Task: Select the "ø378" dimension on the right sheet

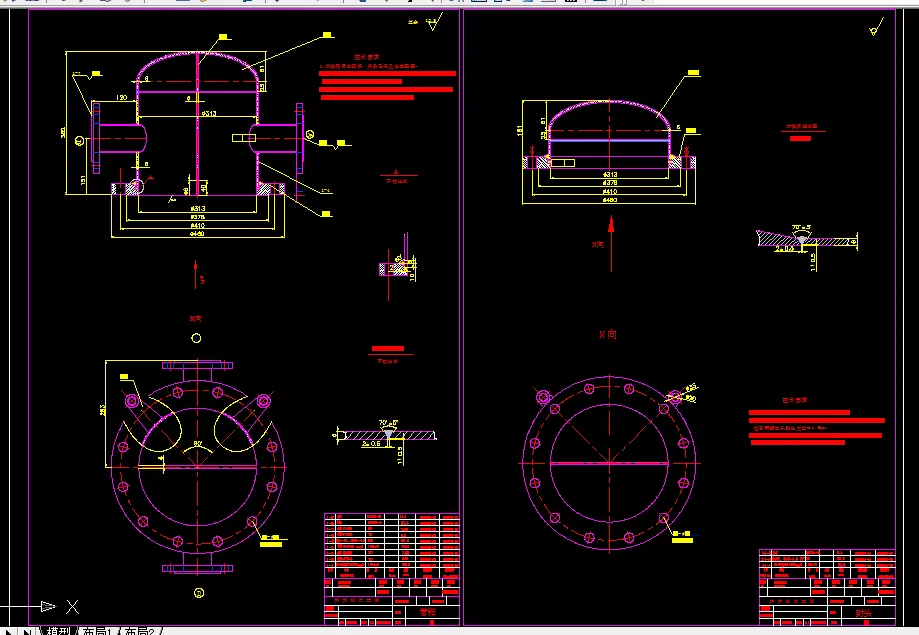Action: pyautogui.click(x=610, y=183)
